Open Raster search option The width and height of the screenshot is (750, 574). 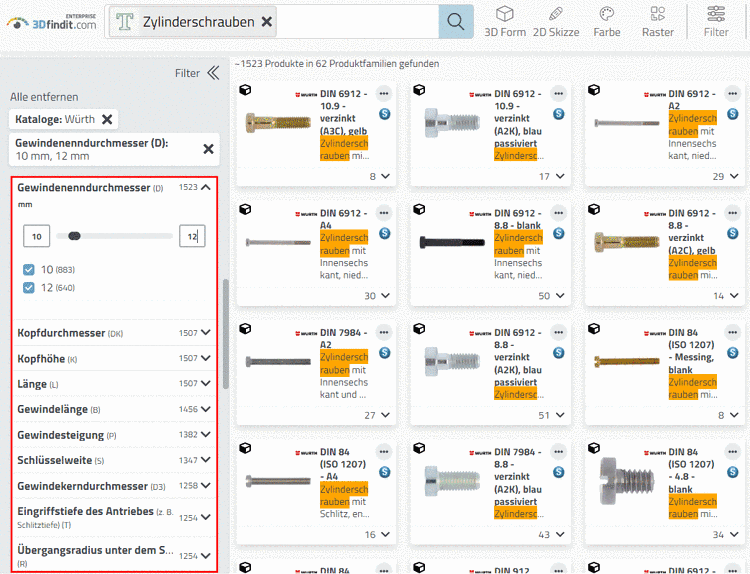[x=658, y=22]
